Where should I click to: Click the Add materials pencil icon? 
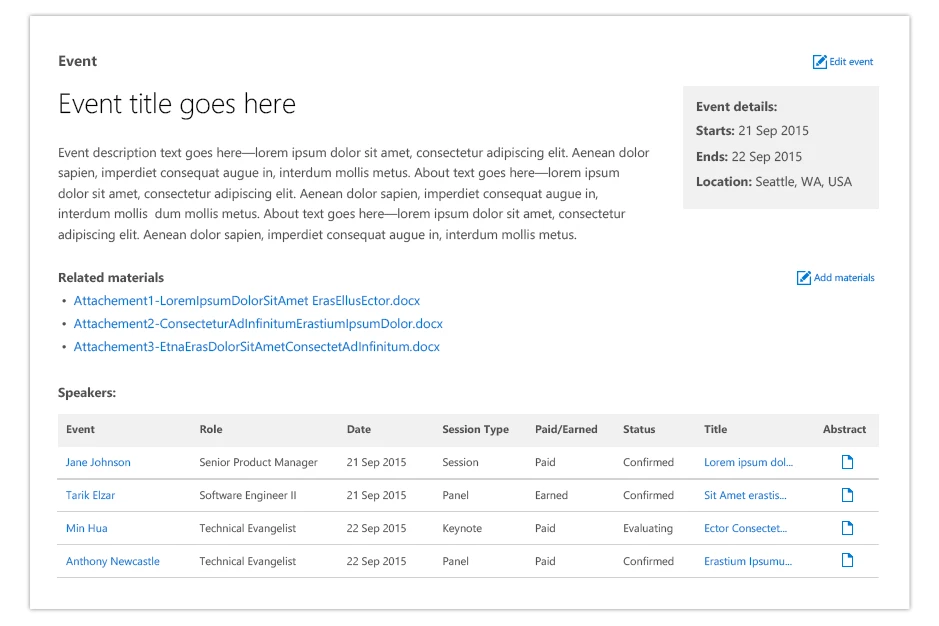coord(804,278)
